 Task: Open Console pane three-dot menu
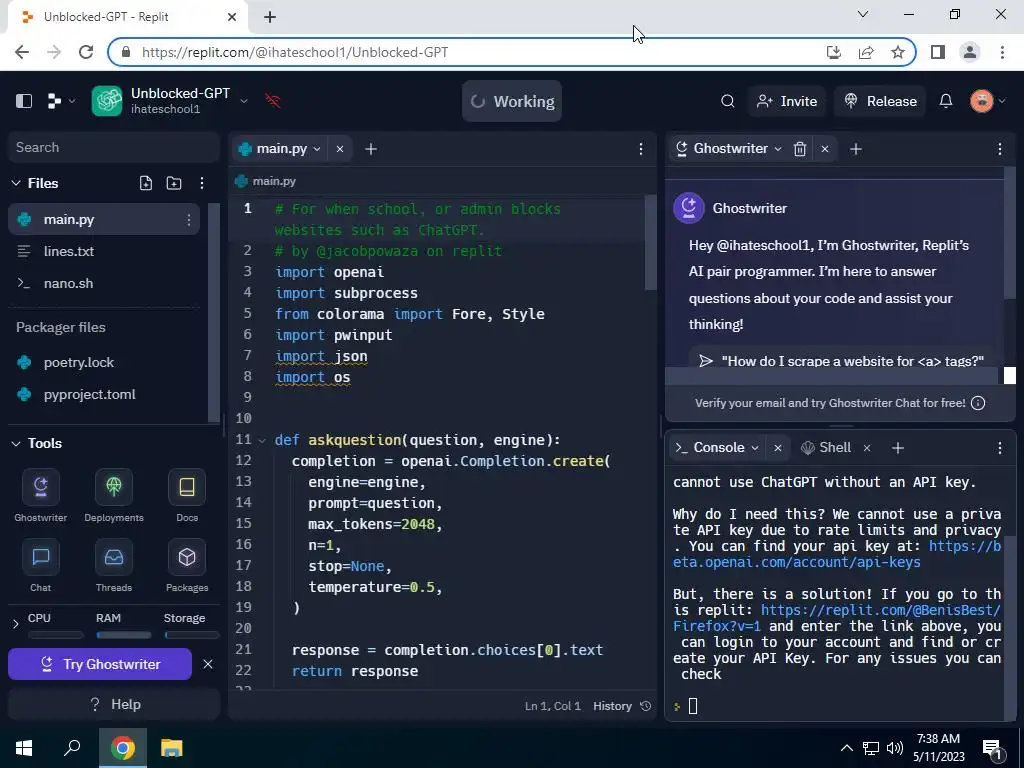(x=999, y=448)
